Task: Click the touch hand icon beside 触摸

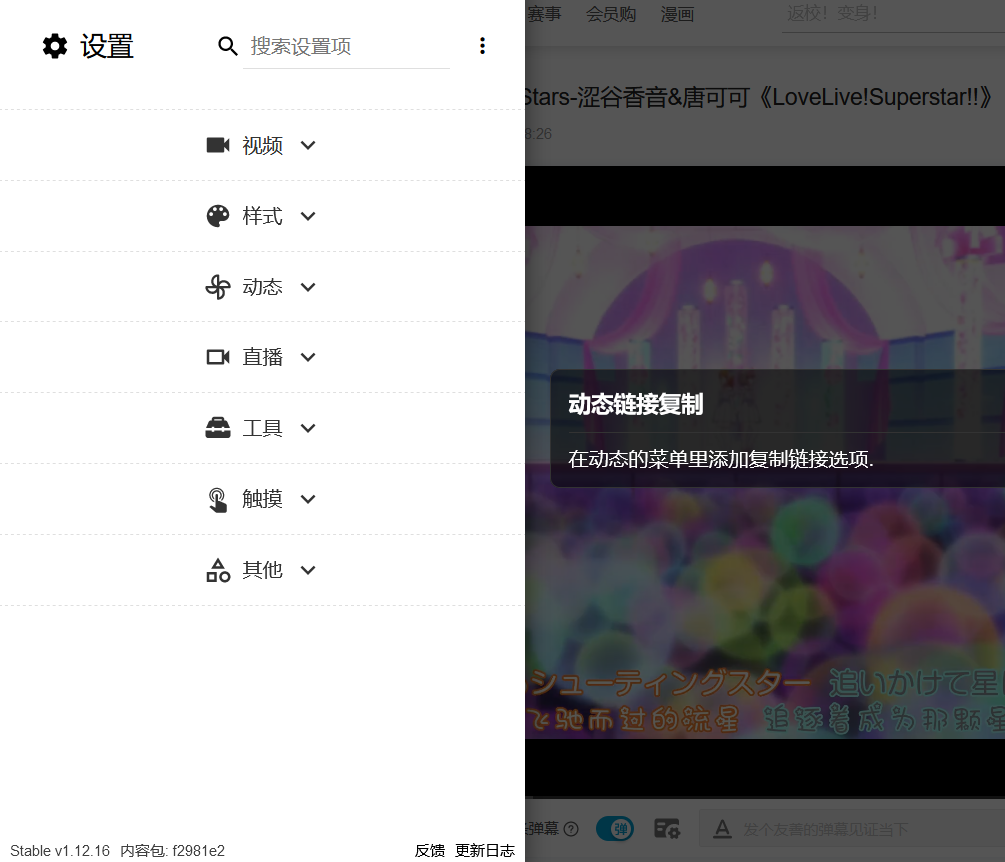Action: pos(218,499)
